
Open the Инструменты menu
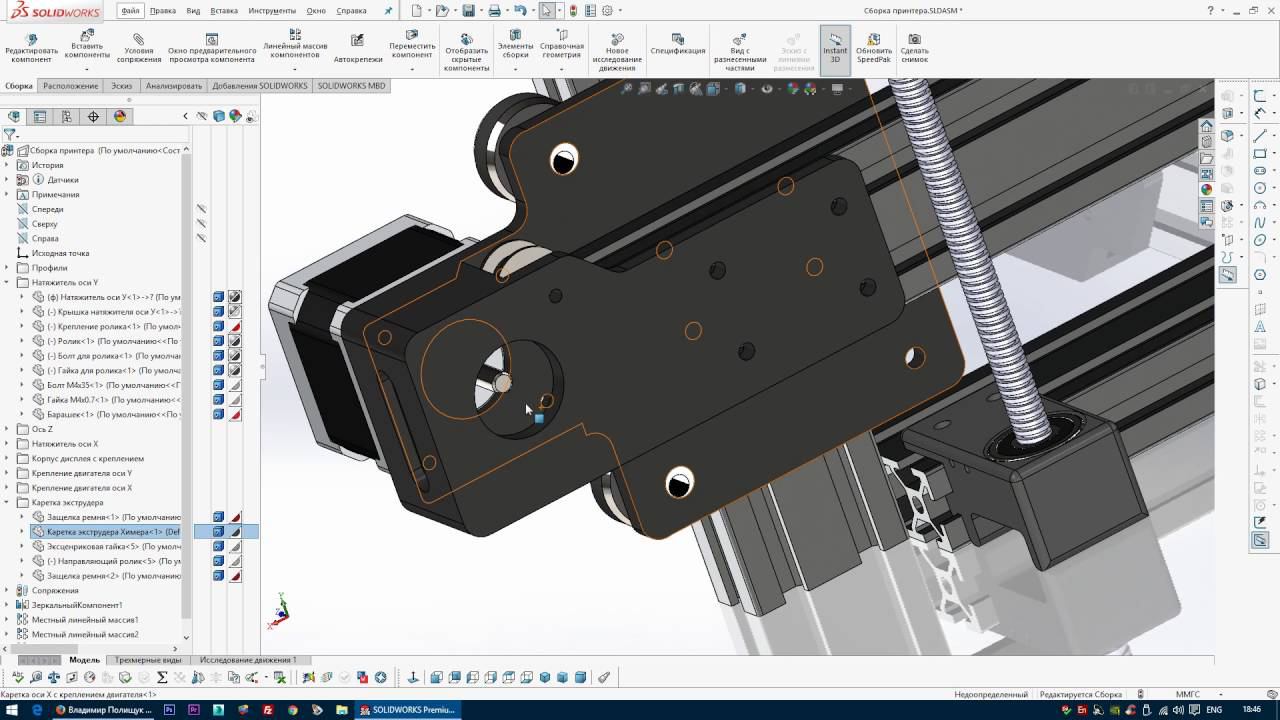pyautogui.click(x=272, y=11)
